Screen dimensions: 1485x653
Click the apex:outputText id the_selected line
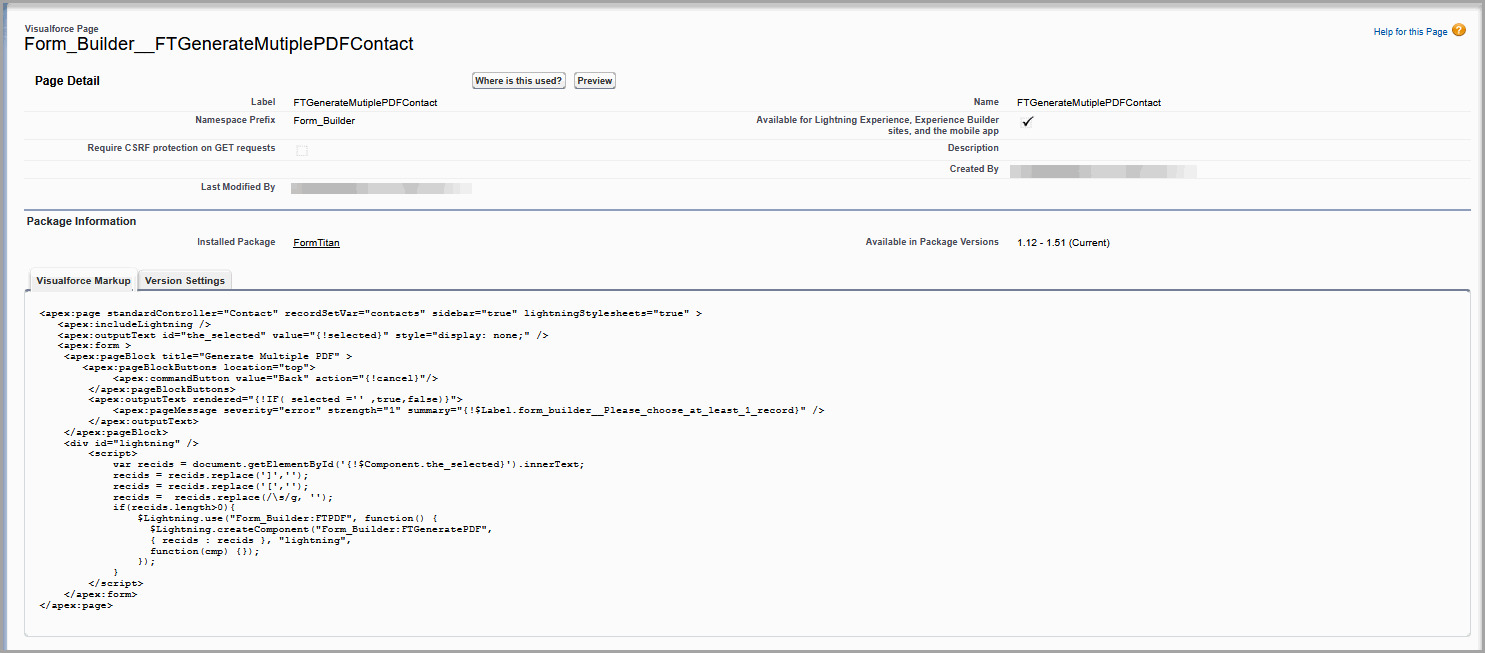(x=303, y=335)
